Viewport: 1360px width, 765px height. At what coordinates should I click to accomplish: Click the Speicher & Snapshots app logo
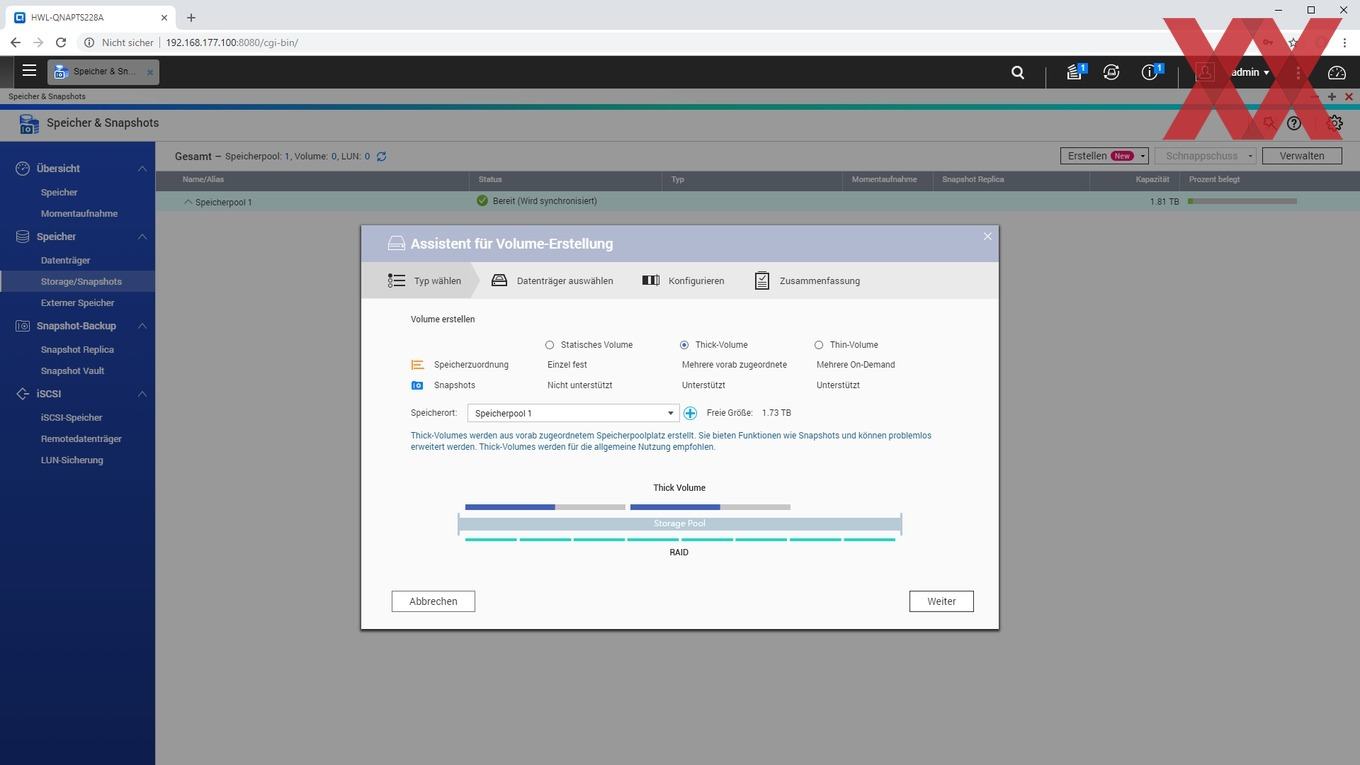(x=29, y=123)
